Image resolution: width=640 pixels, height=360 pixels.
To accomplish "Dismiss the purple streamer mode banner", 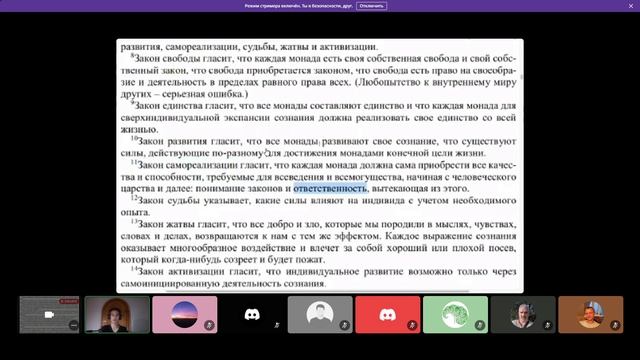I will [x=631, y=6].
